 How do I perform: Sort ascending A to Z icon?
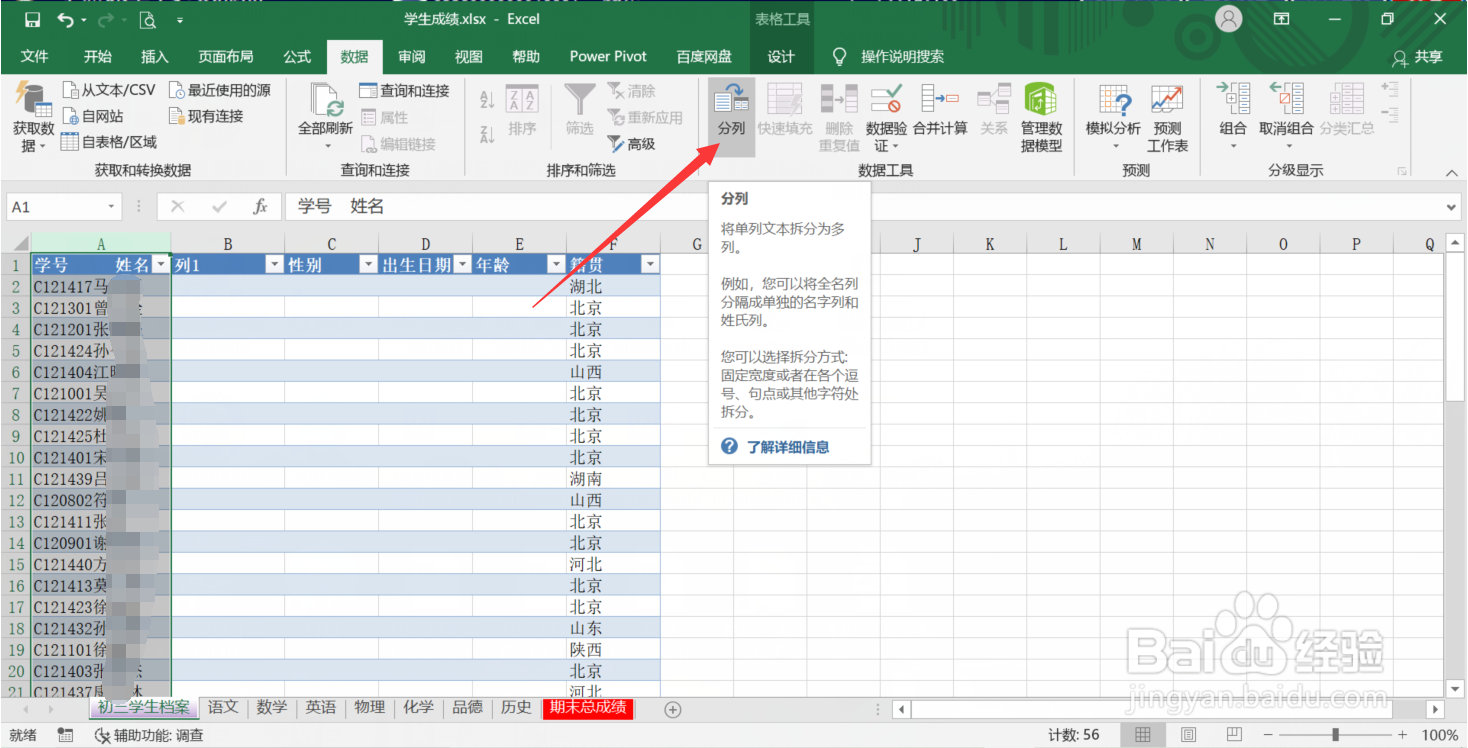488,99
